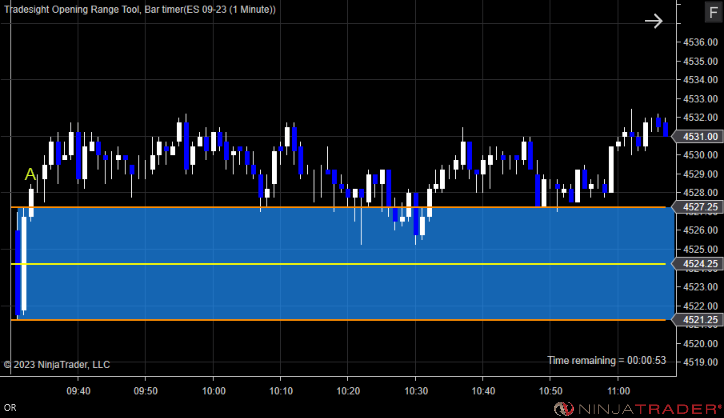Click the 4520.00 price axis label
The width and height of the screenshot is (724, 418).
pos(700,344)
